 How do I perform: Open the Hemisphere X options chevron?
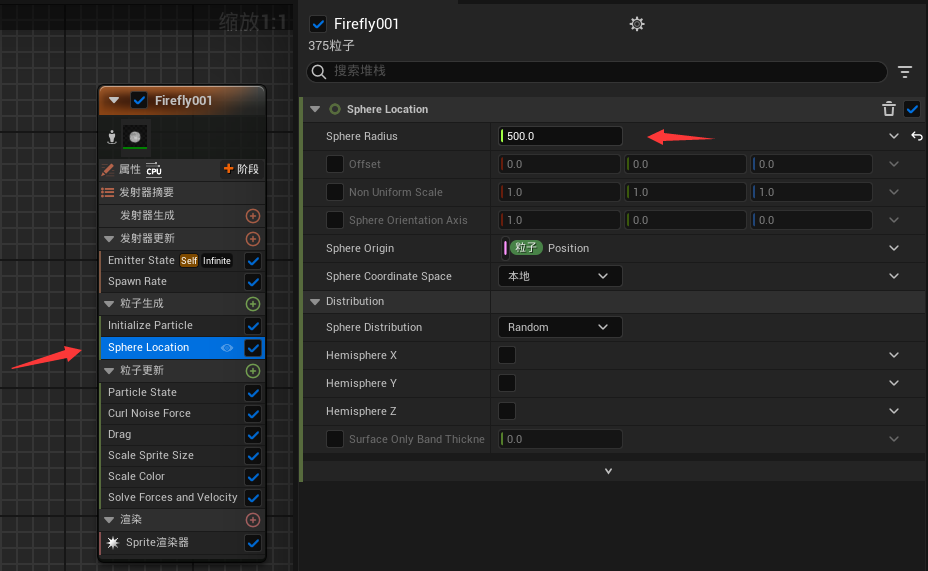pos(894,355)
